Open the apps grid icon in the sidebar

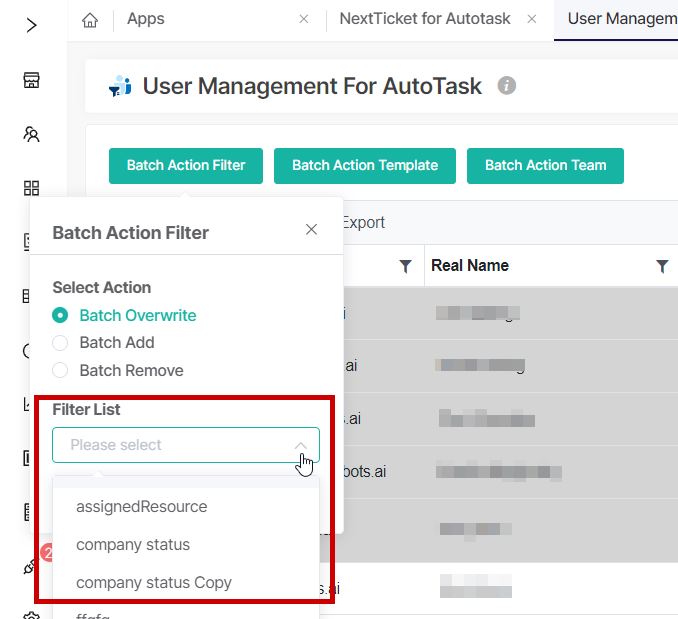(32, 188)
